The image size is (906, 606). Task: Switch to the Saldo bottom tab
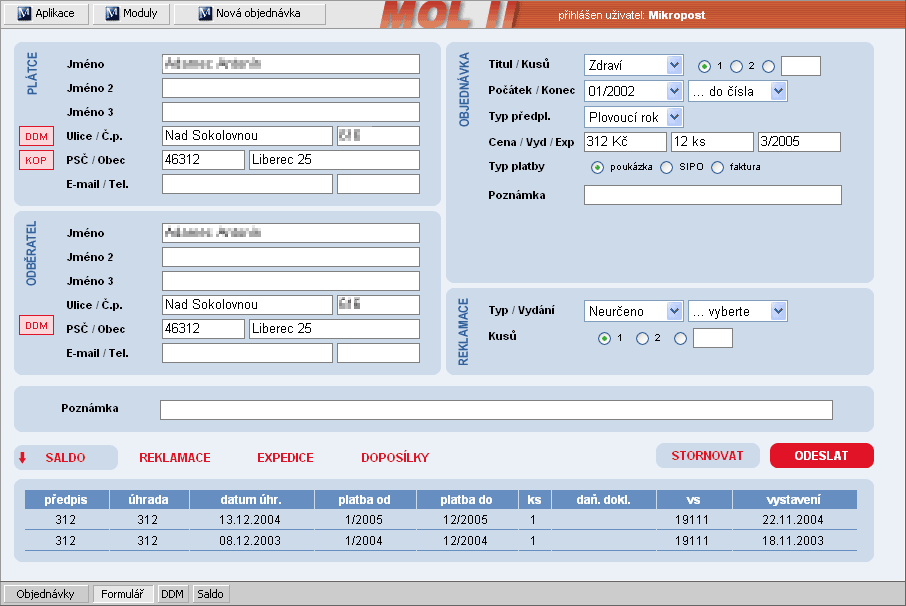[x=210, y=594]
